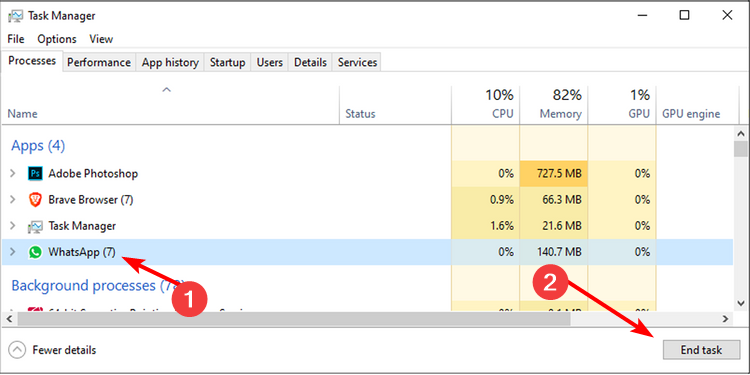Sort processes by Memory column header
The height and width of the screenshot is (375, 750).
pos(553,103)
